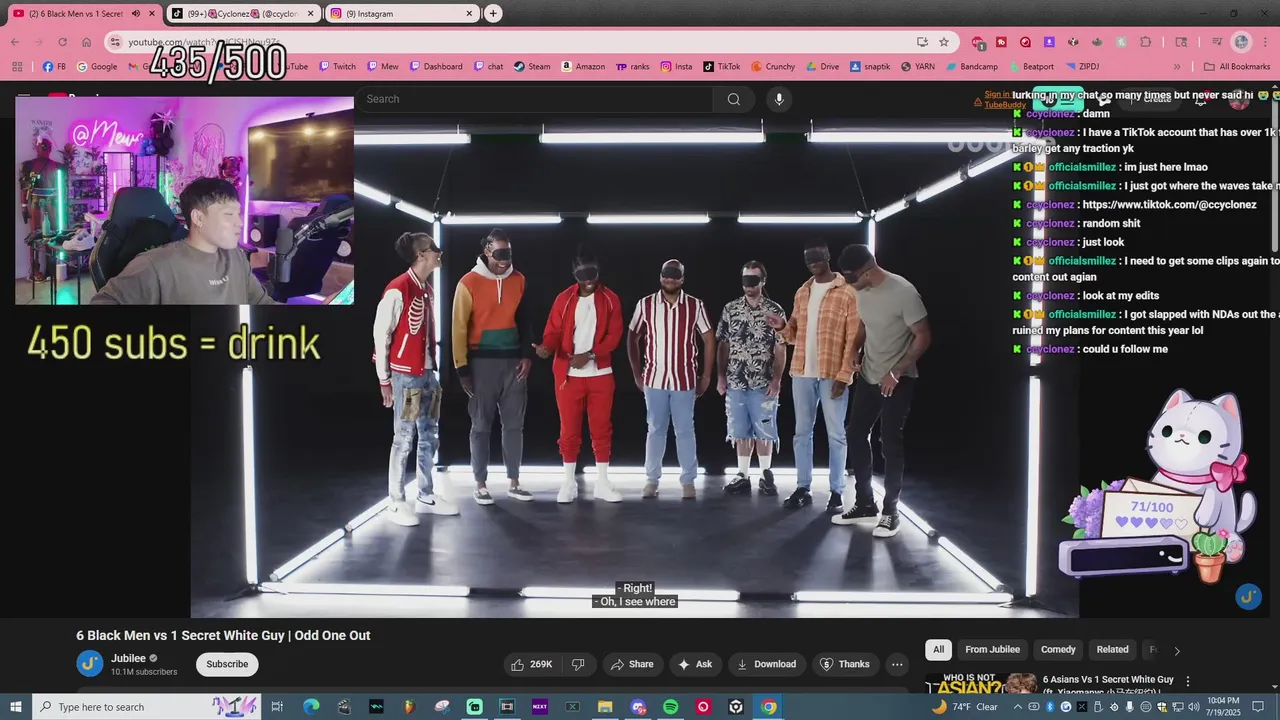Open the Drive bookmark

pos(822,67)
